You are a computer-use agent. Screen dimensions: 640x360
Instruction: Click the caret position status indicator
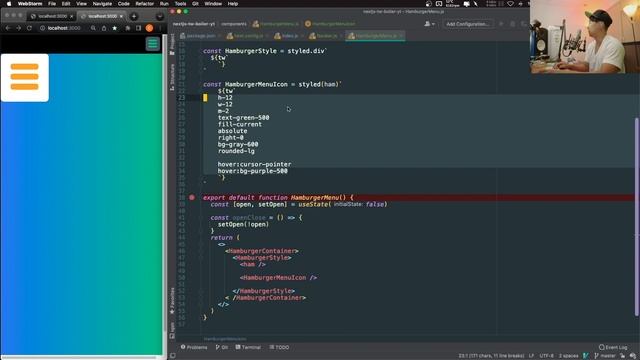[491, 356]
